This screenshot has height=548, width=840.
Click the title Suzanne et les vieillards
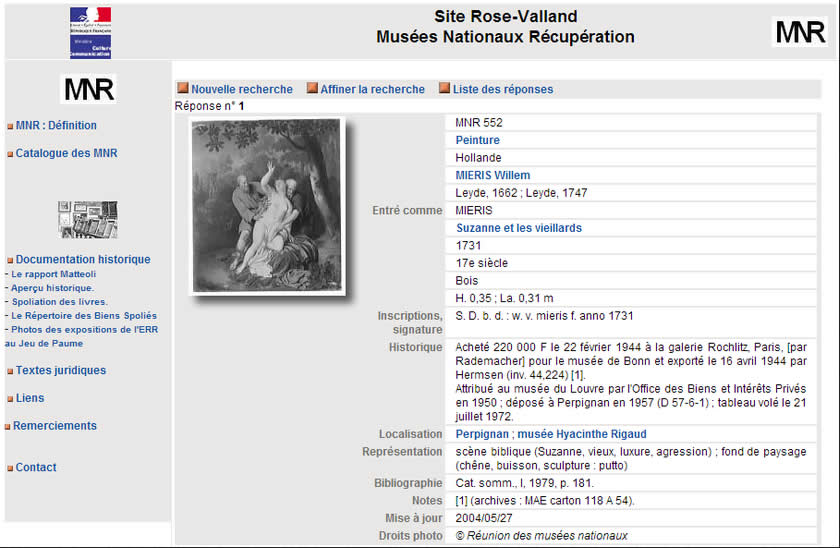pos(519,228)
